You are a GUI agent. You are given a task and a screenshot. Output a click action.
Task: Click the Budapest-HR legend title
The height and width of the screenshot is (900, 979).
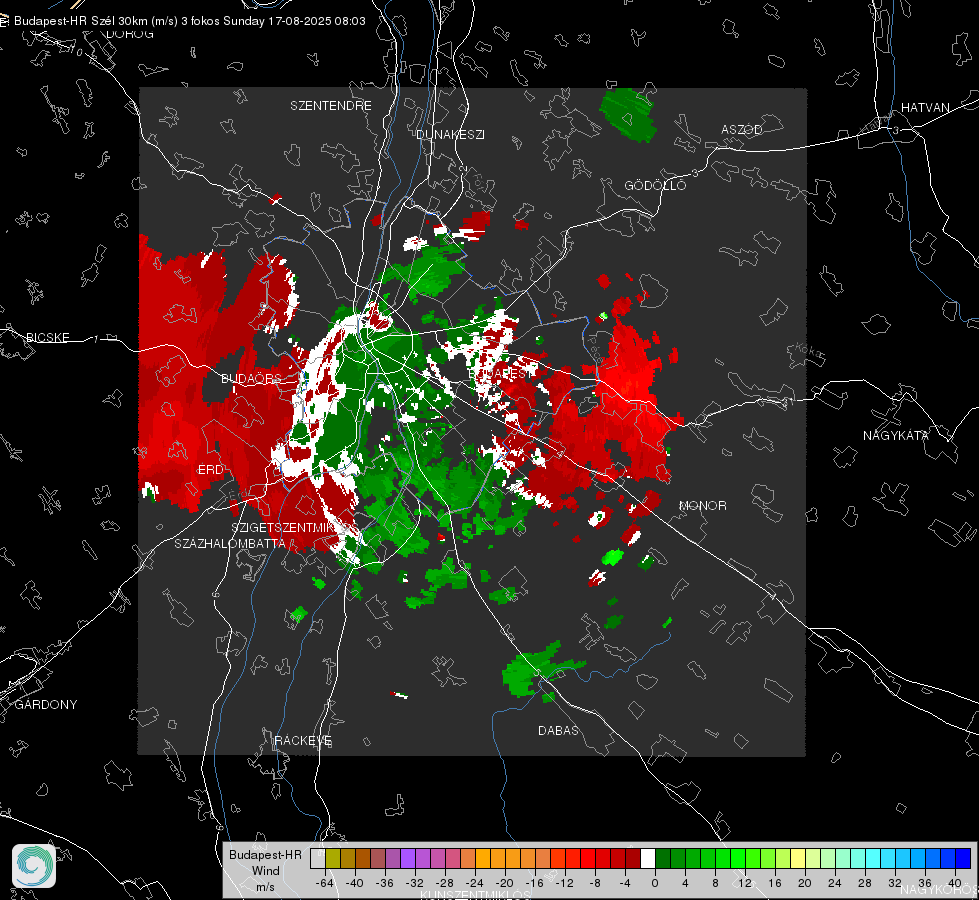coord(265,854)
